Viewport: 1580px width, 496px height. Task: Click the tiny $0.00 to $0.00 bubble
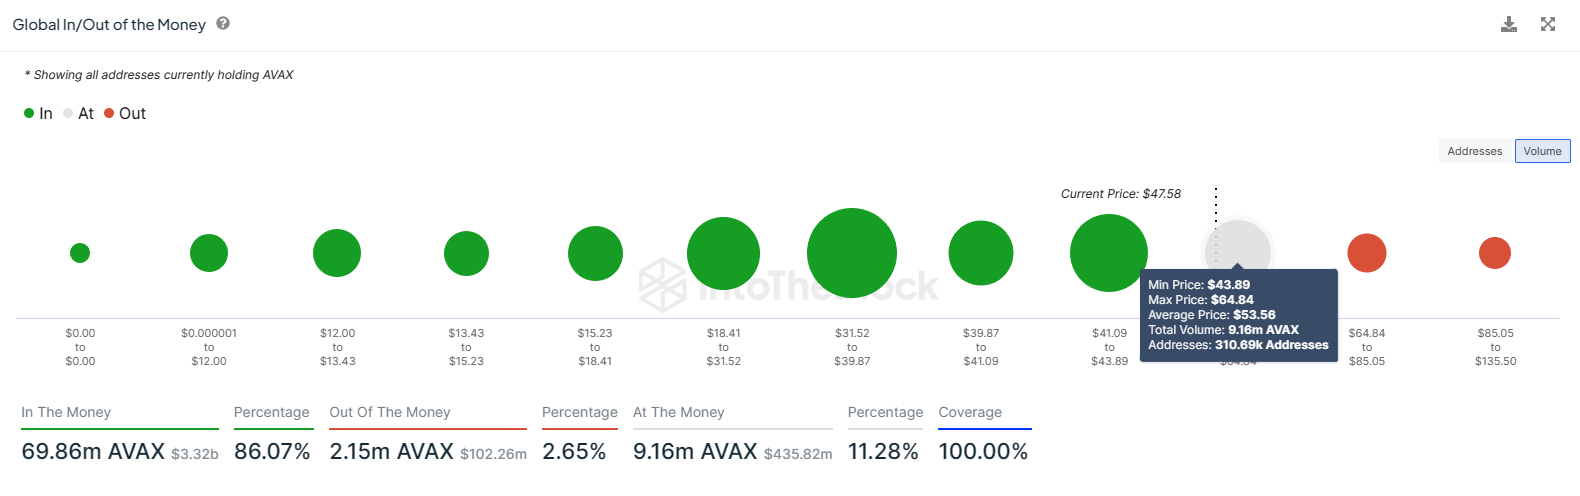(x=80, y=253)
